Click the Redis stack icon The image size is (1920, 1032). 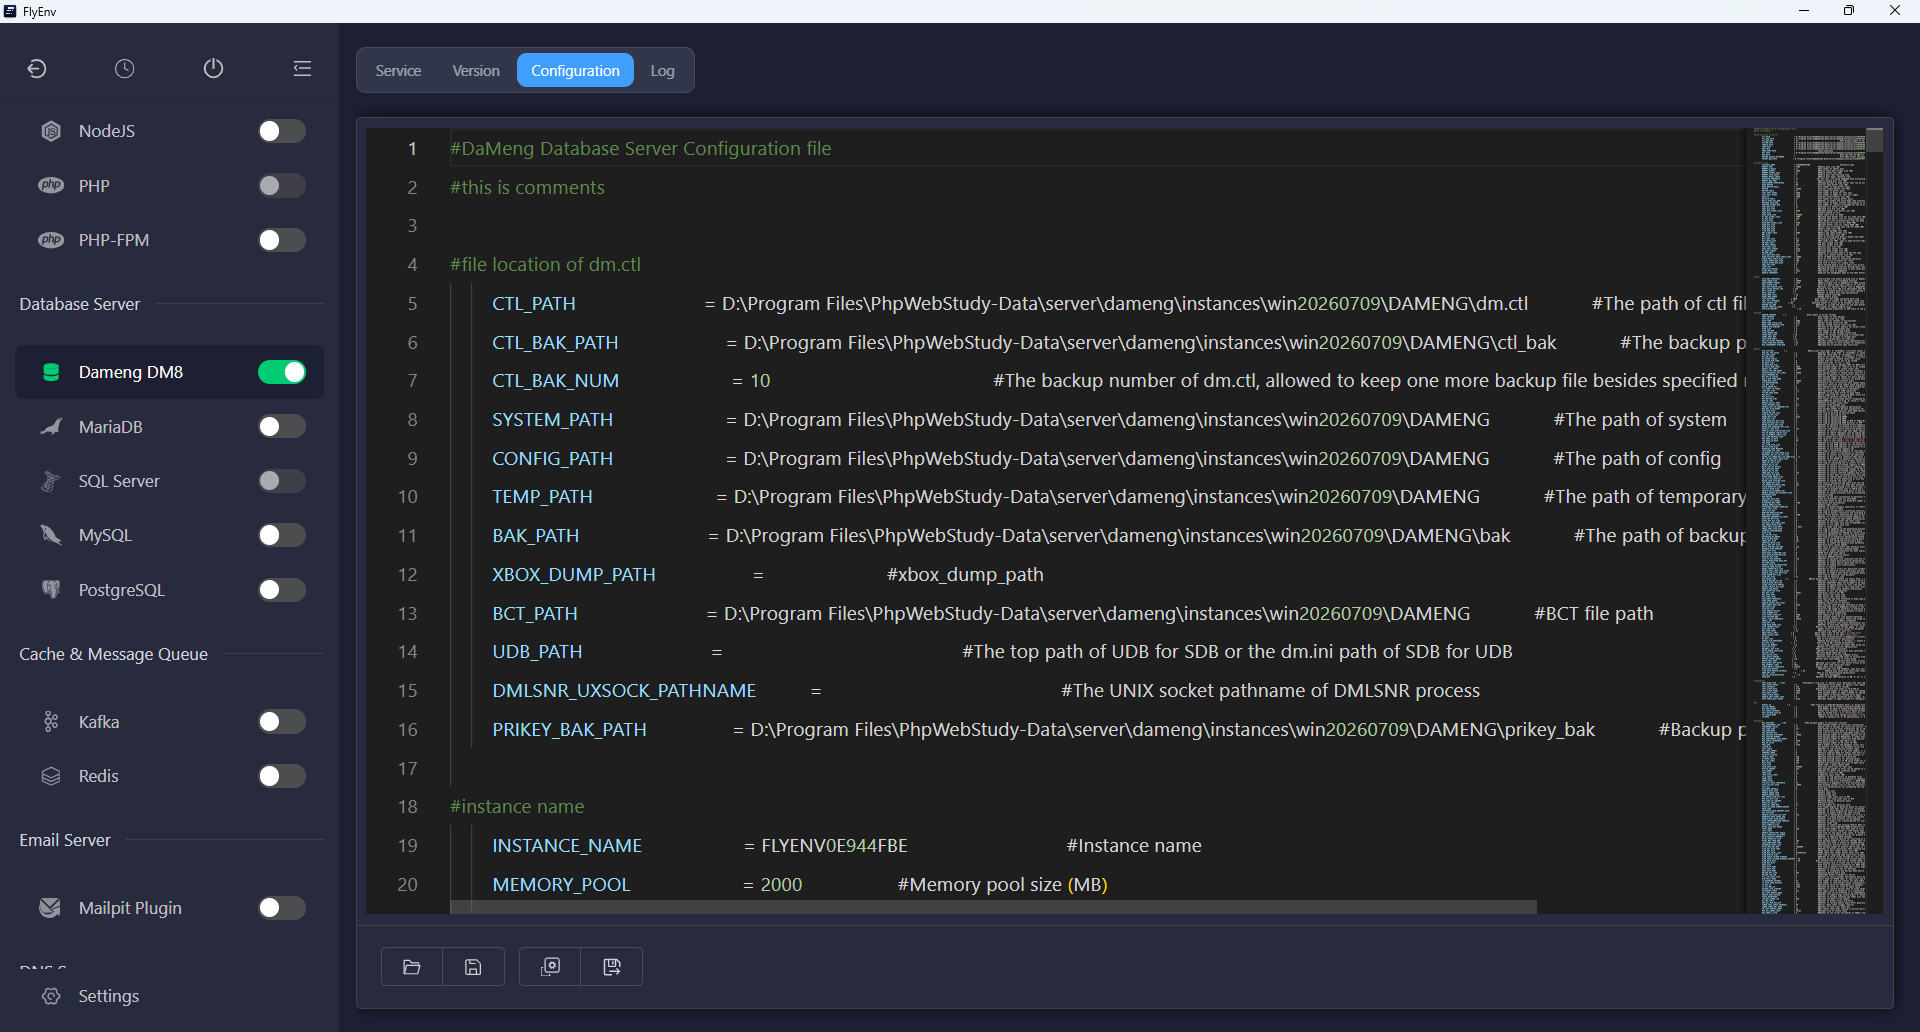pos(51,776)
